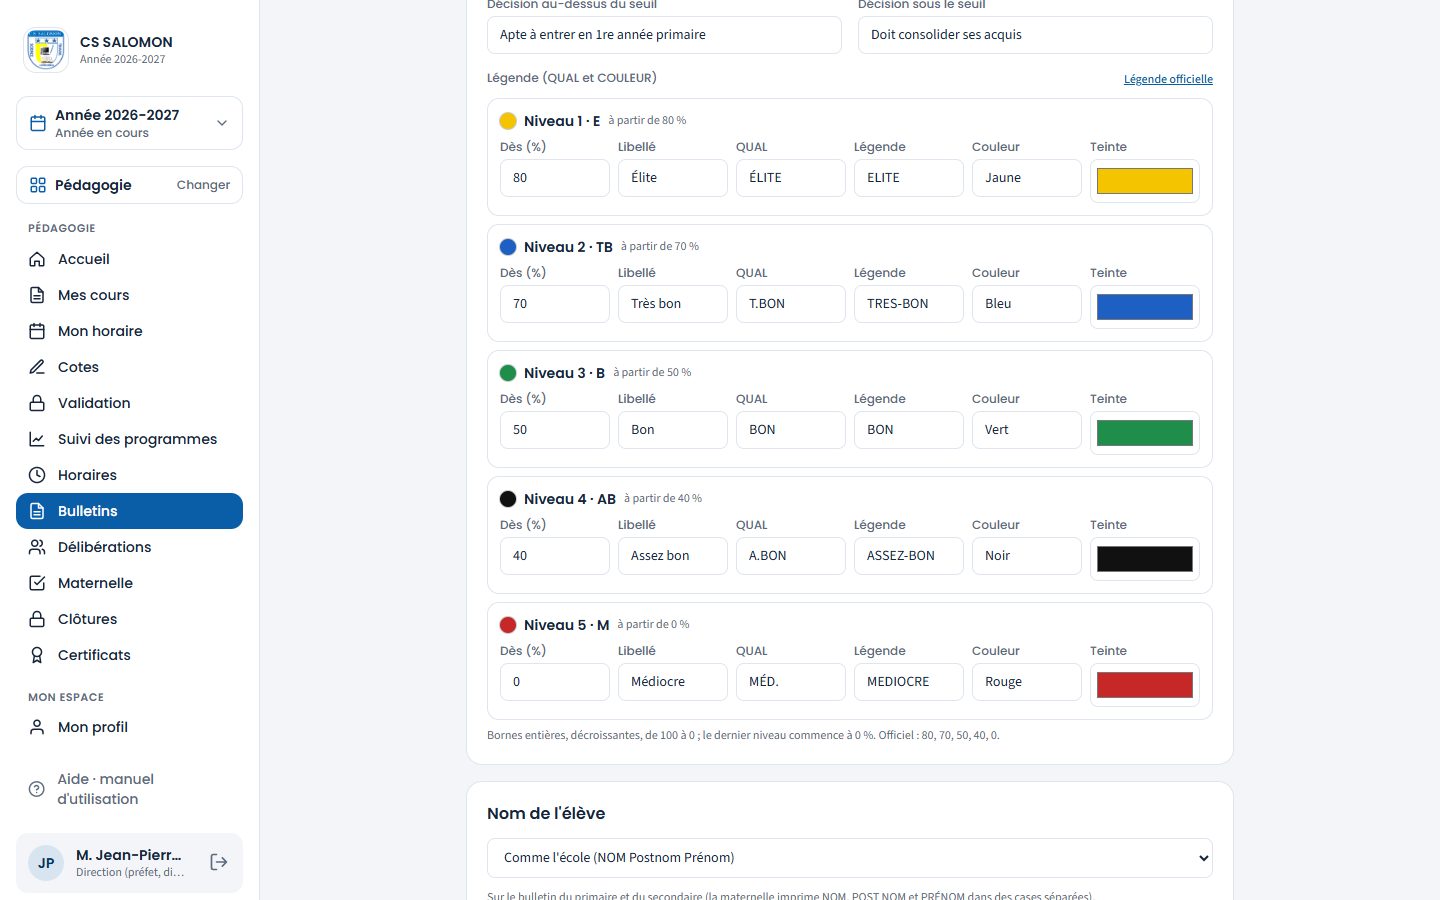Edit the Apte à entrer en 1re année field

coord(664,35)
